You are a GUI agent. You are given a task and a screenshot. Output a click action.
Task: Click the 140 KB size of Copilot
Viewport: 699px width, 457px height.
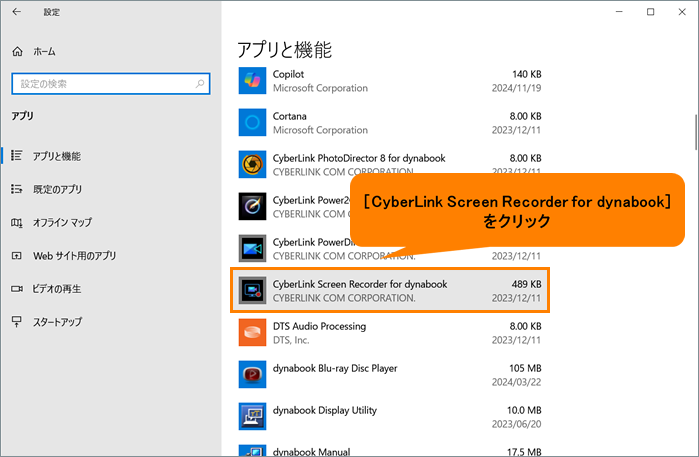click(x=526, y=74)
